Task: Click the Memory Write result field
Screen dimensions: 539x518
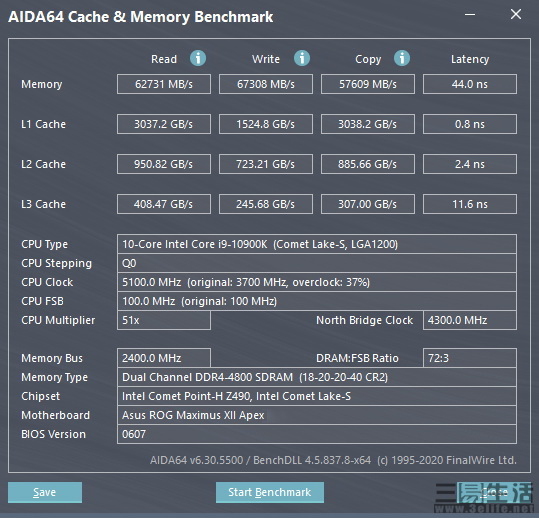Action: click(266, 84)
